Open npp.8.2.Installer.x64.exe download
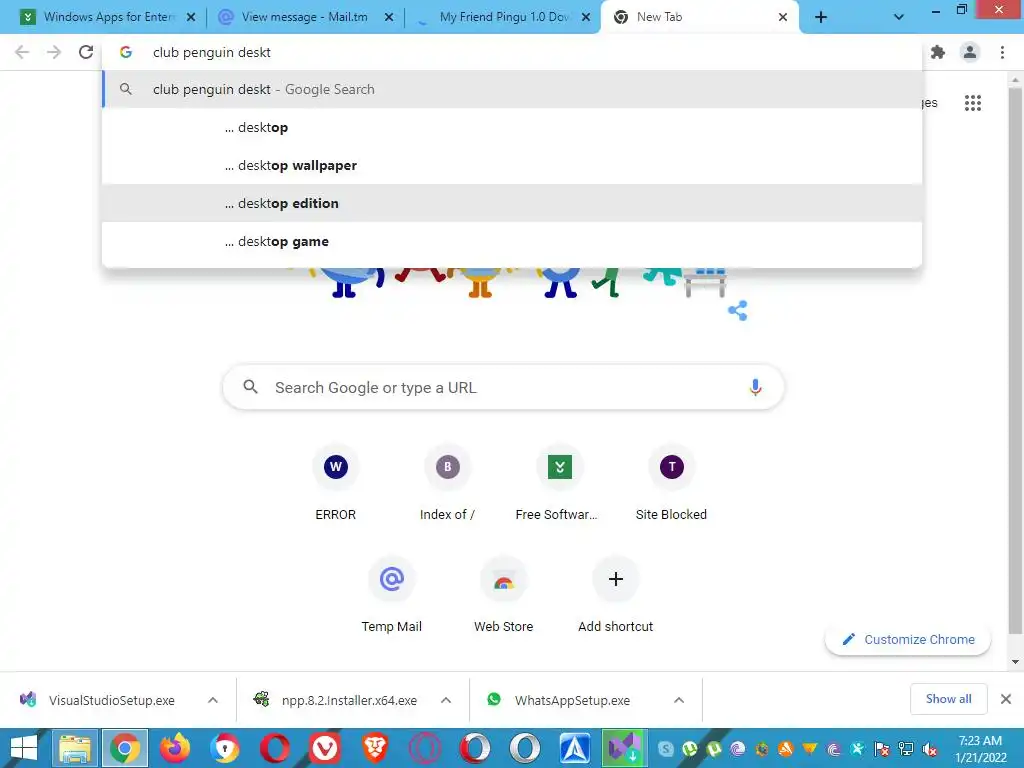 click(x=335, y=700)
